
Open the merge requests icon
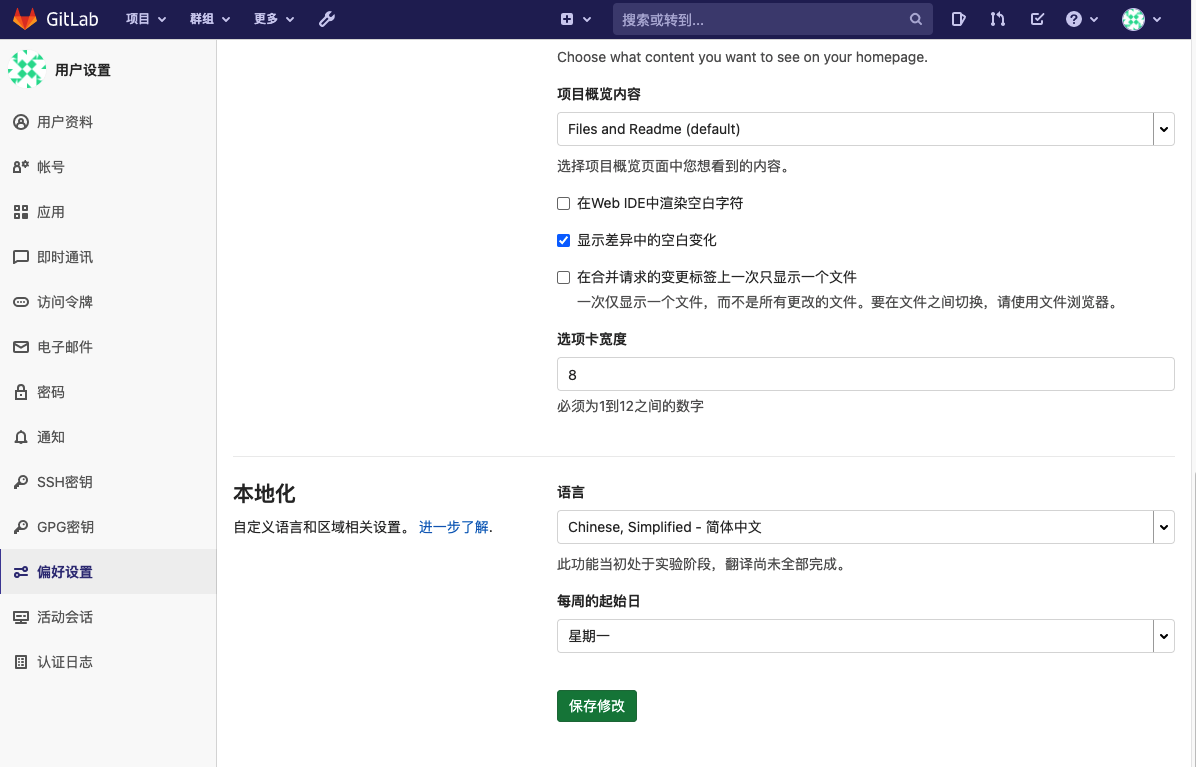[x=997, y=18]
